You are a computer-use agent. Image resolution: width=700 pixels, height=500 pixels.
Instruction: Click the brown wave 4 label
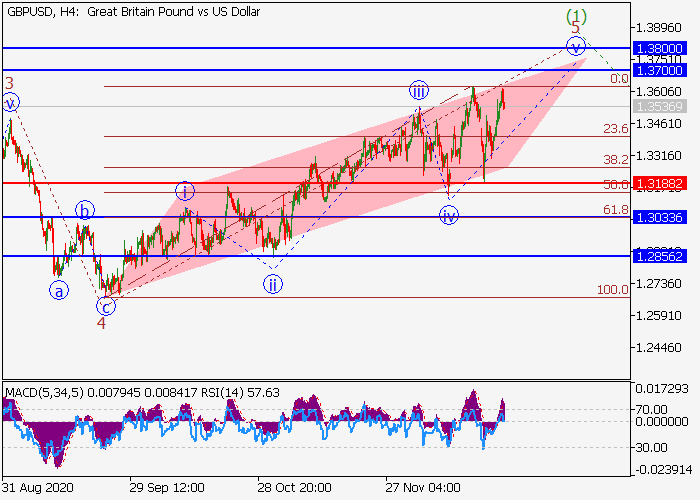coord(101,323)
